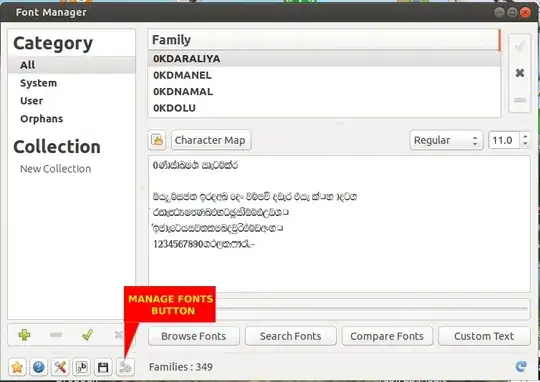Click the floppy disk save icon
Image resolution: width=540 pixels, height=382 pixels.
[x=103, y=367]
